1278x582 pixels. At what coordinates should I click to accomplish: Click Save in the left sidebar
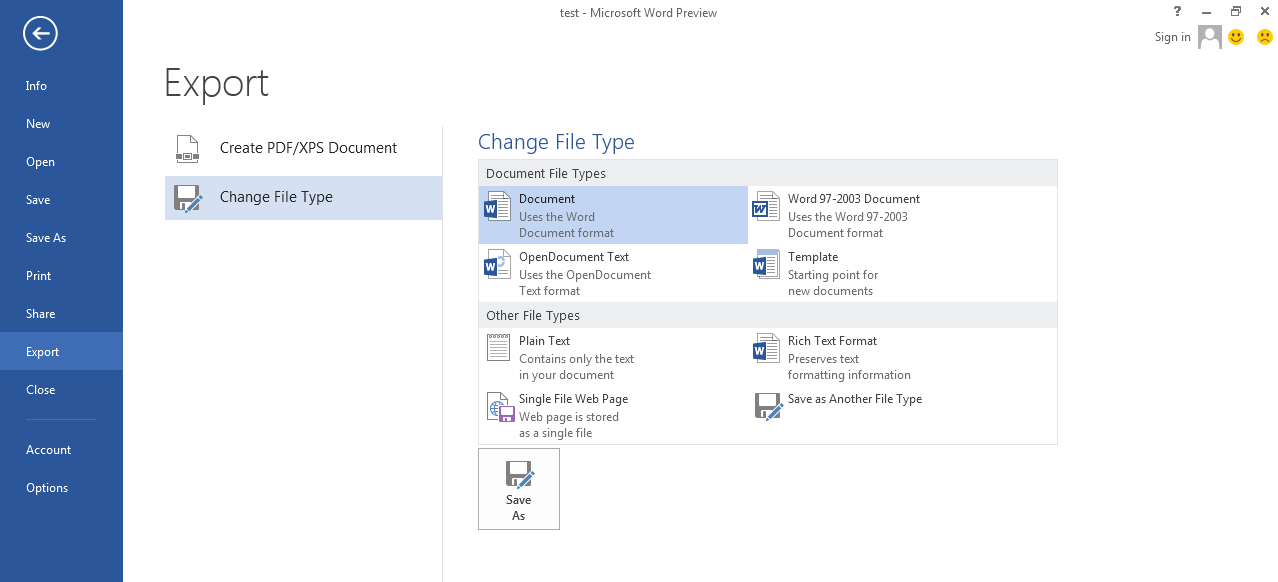(x=61, y=200)
